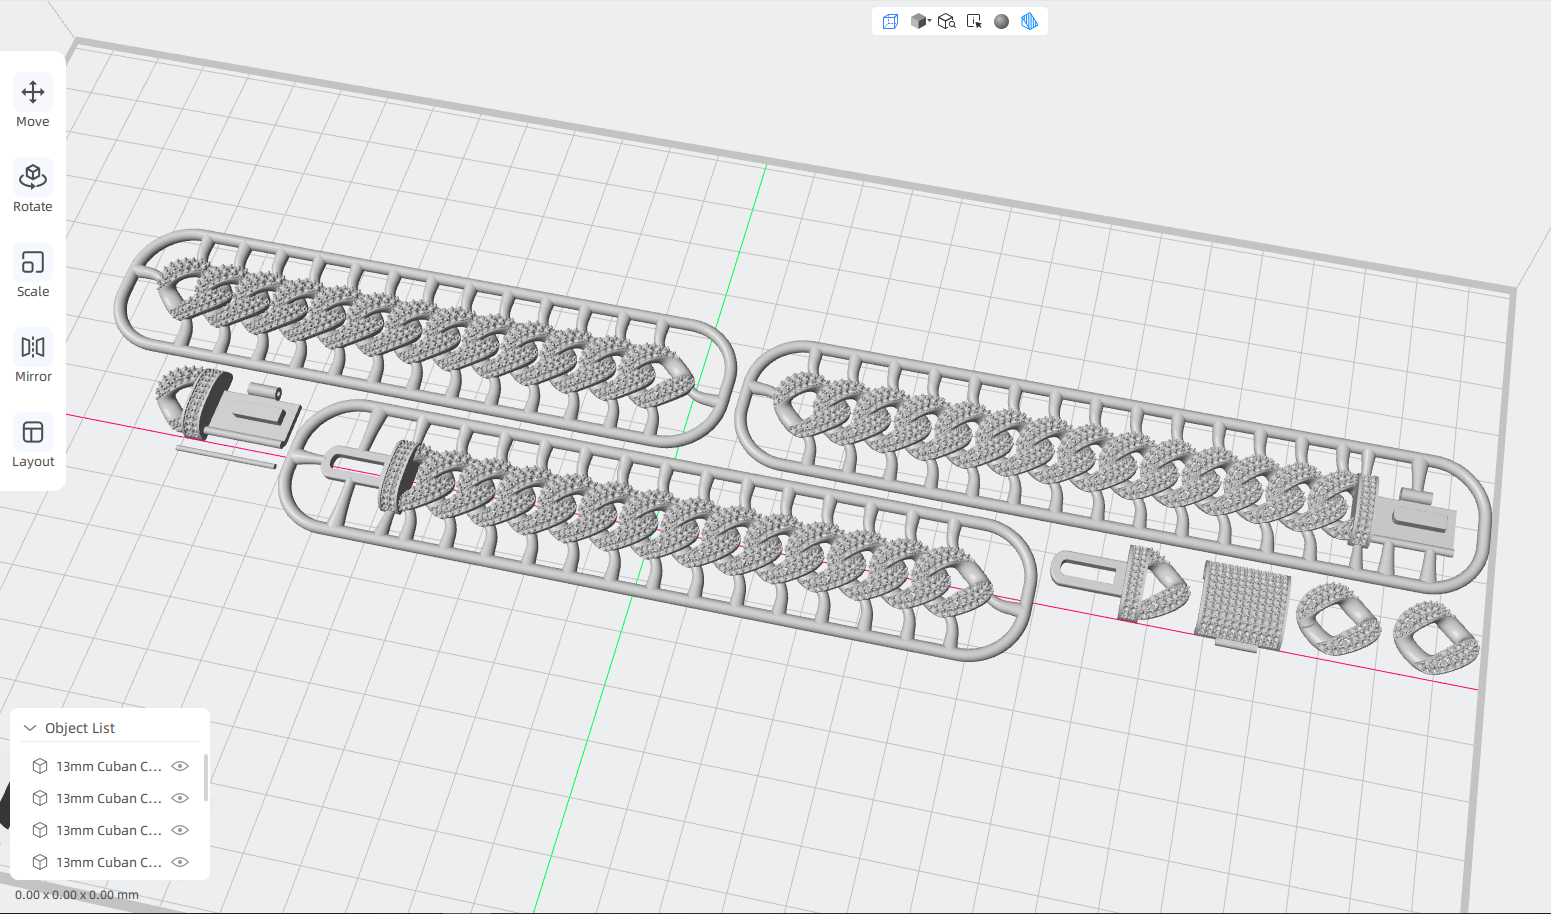Select the second 13mm Cuban object row

click(x=110, y=798)
